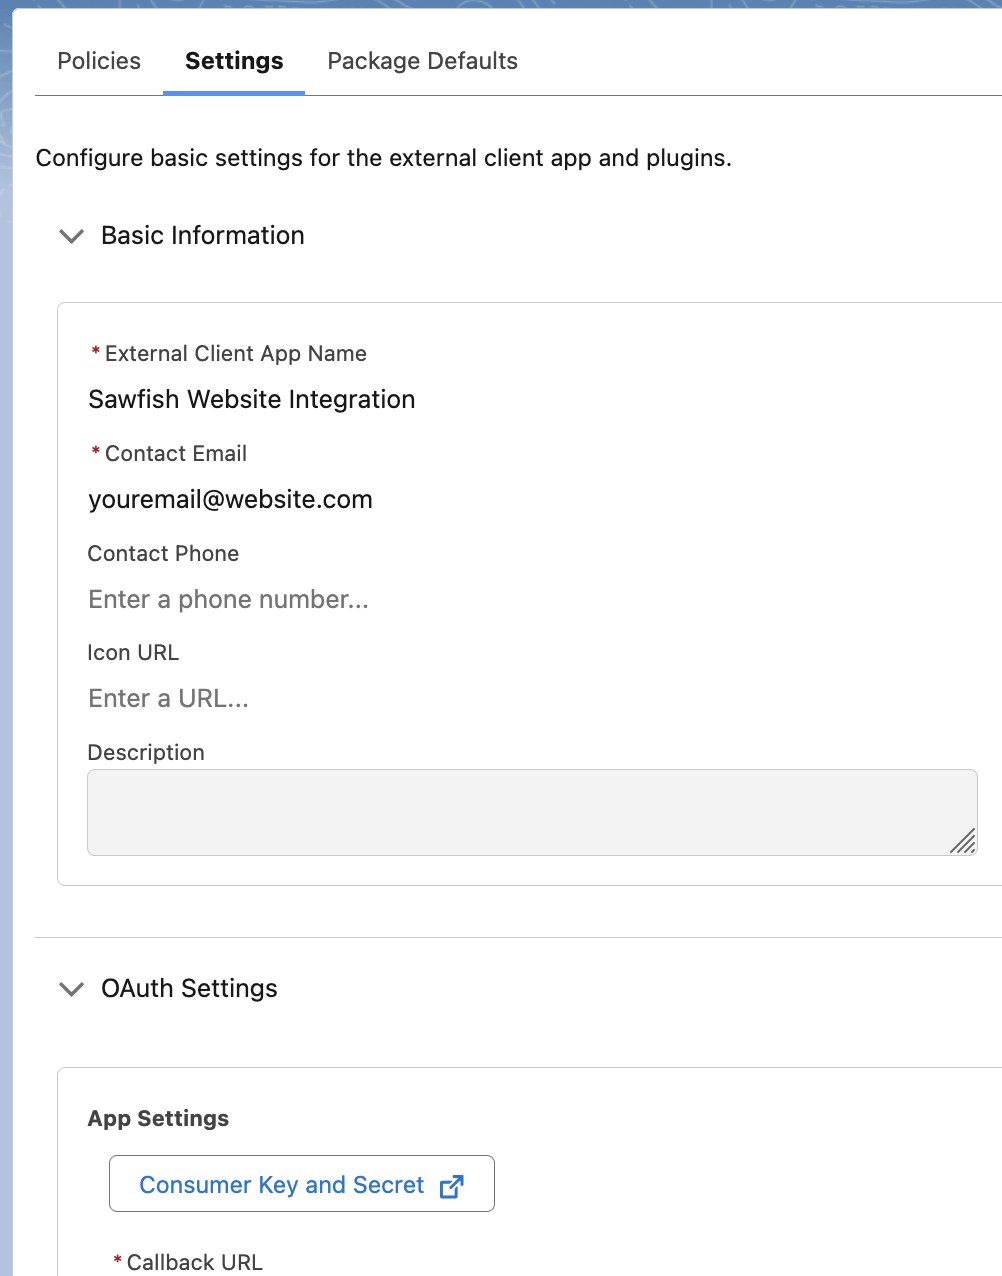Click the Contact Phone label
Screen dimensions: 1002x1276
(x=163, y=553)
